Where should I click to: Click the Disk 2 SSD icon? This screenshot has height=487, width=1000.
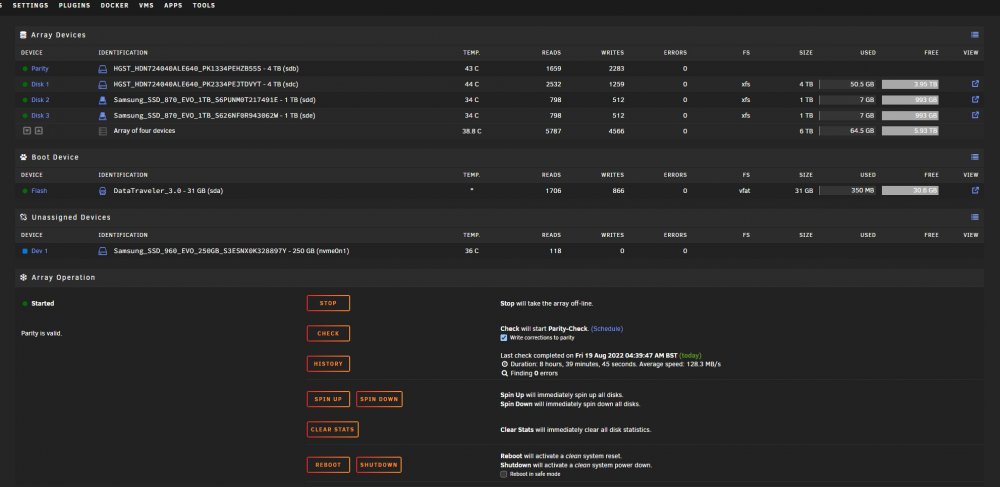[103, 100]
